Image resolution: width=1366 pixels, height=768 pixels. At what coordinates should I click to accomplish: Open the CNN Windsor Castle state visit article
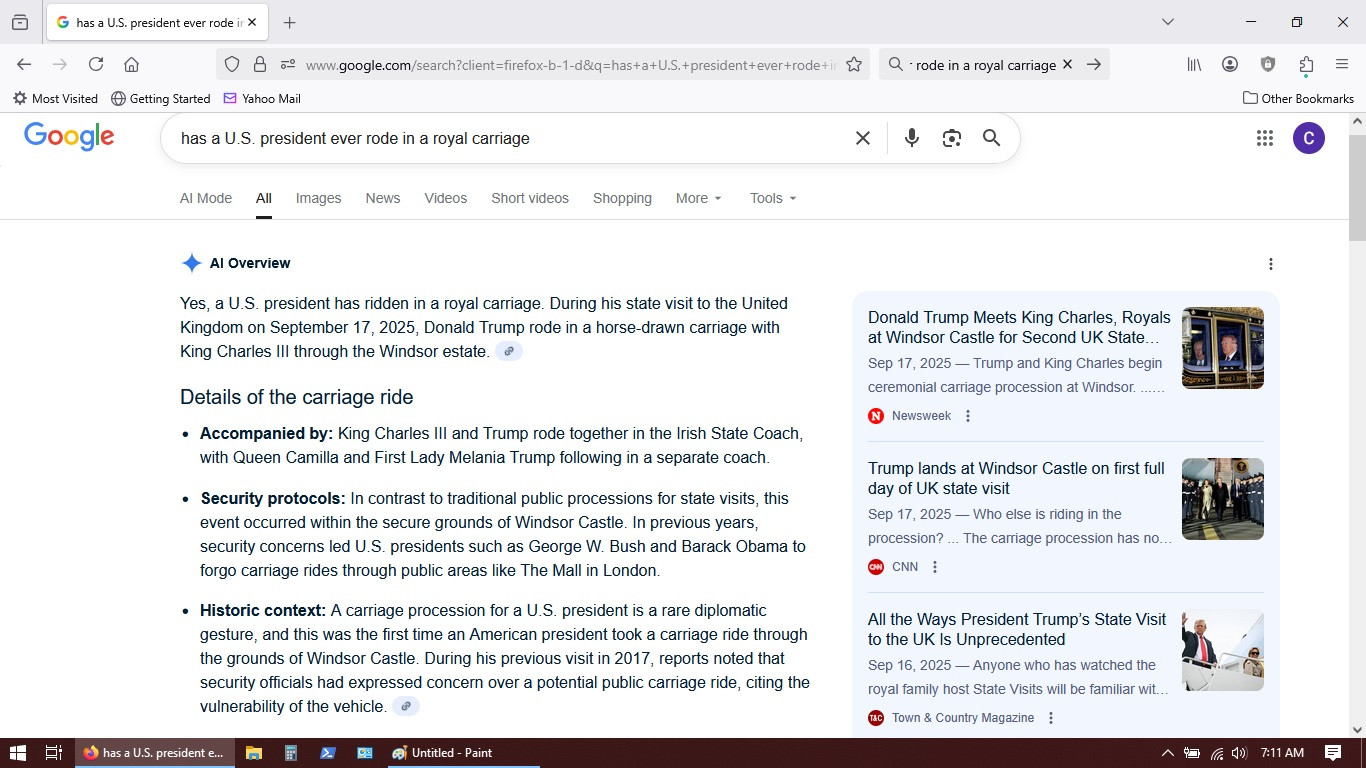pos(1016,478)
